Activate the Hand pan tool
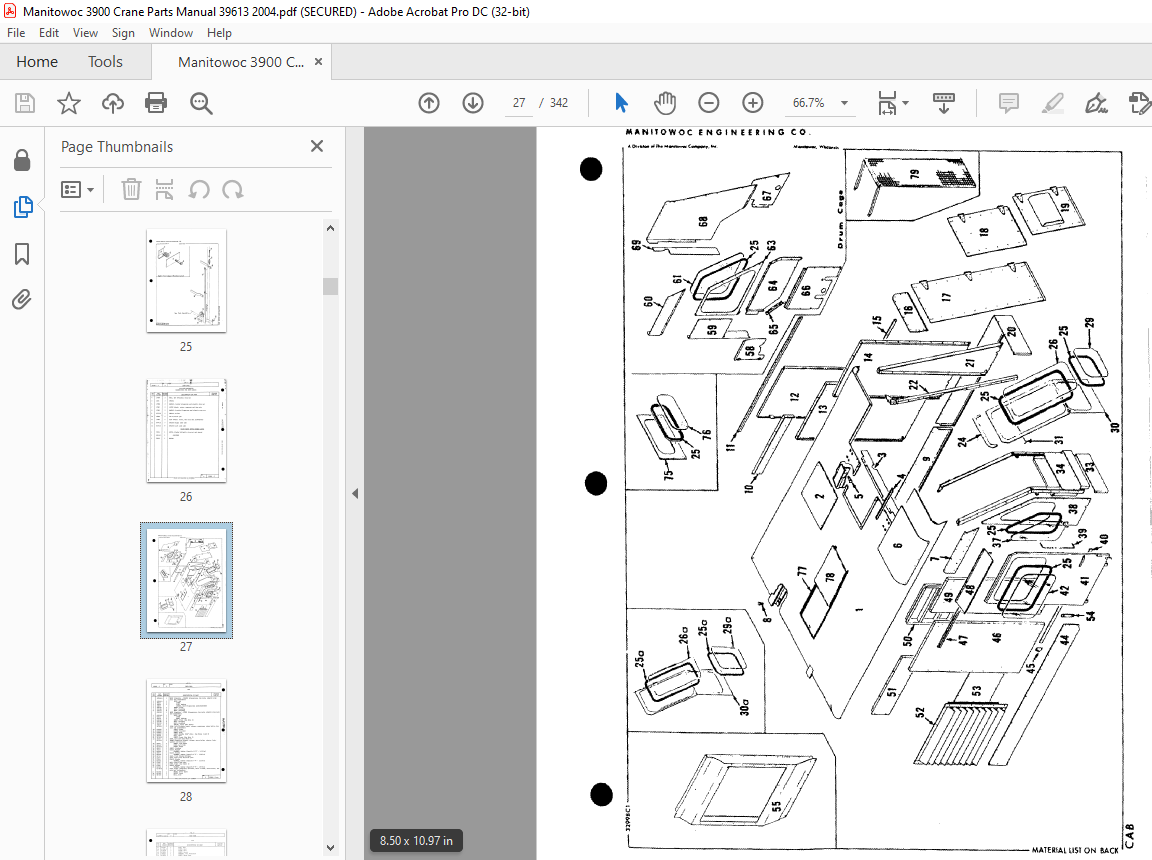 click(x=665, y=103)
